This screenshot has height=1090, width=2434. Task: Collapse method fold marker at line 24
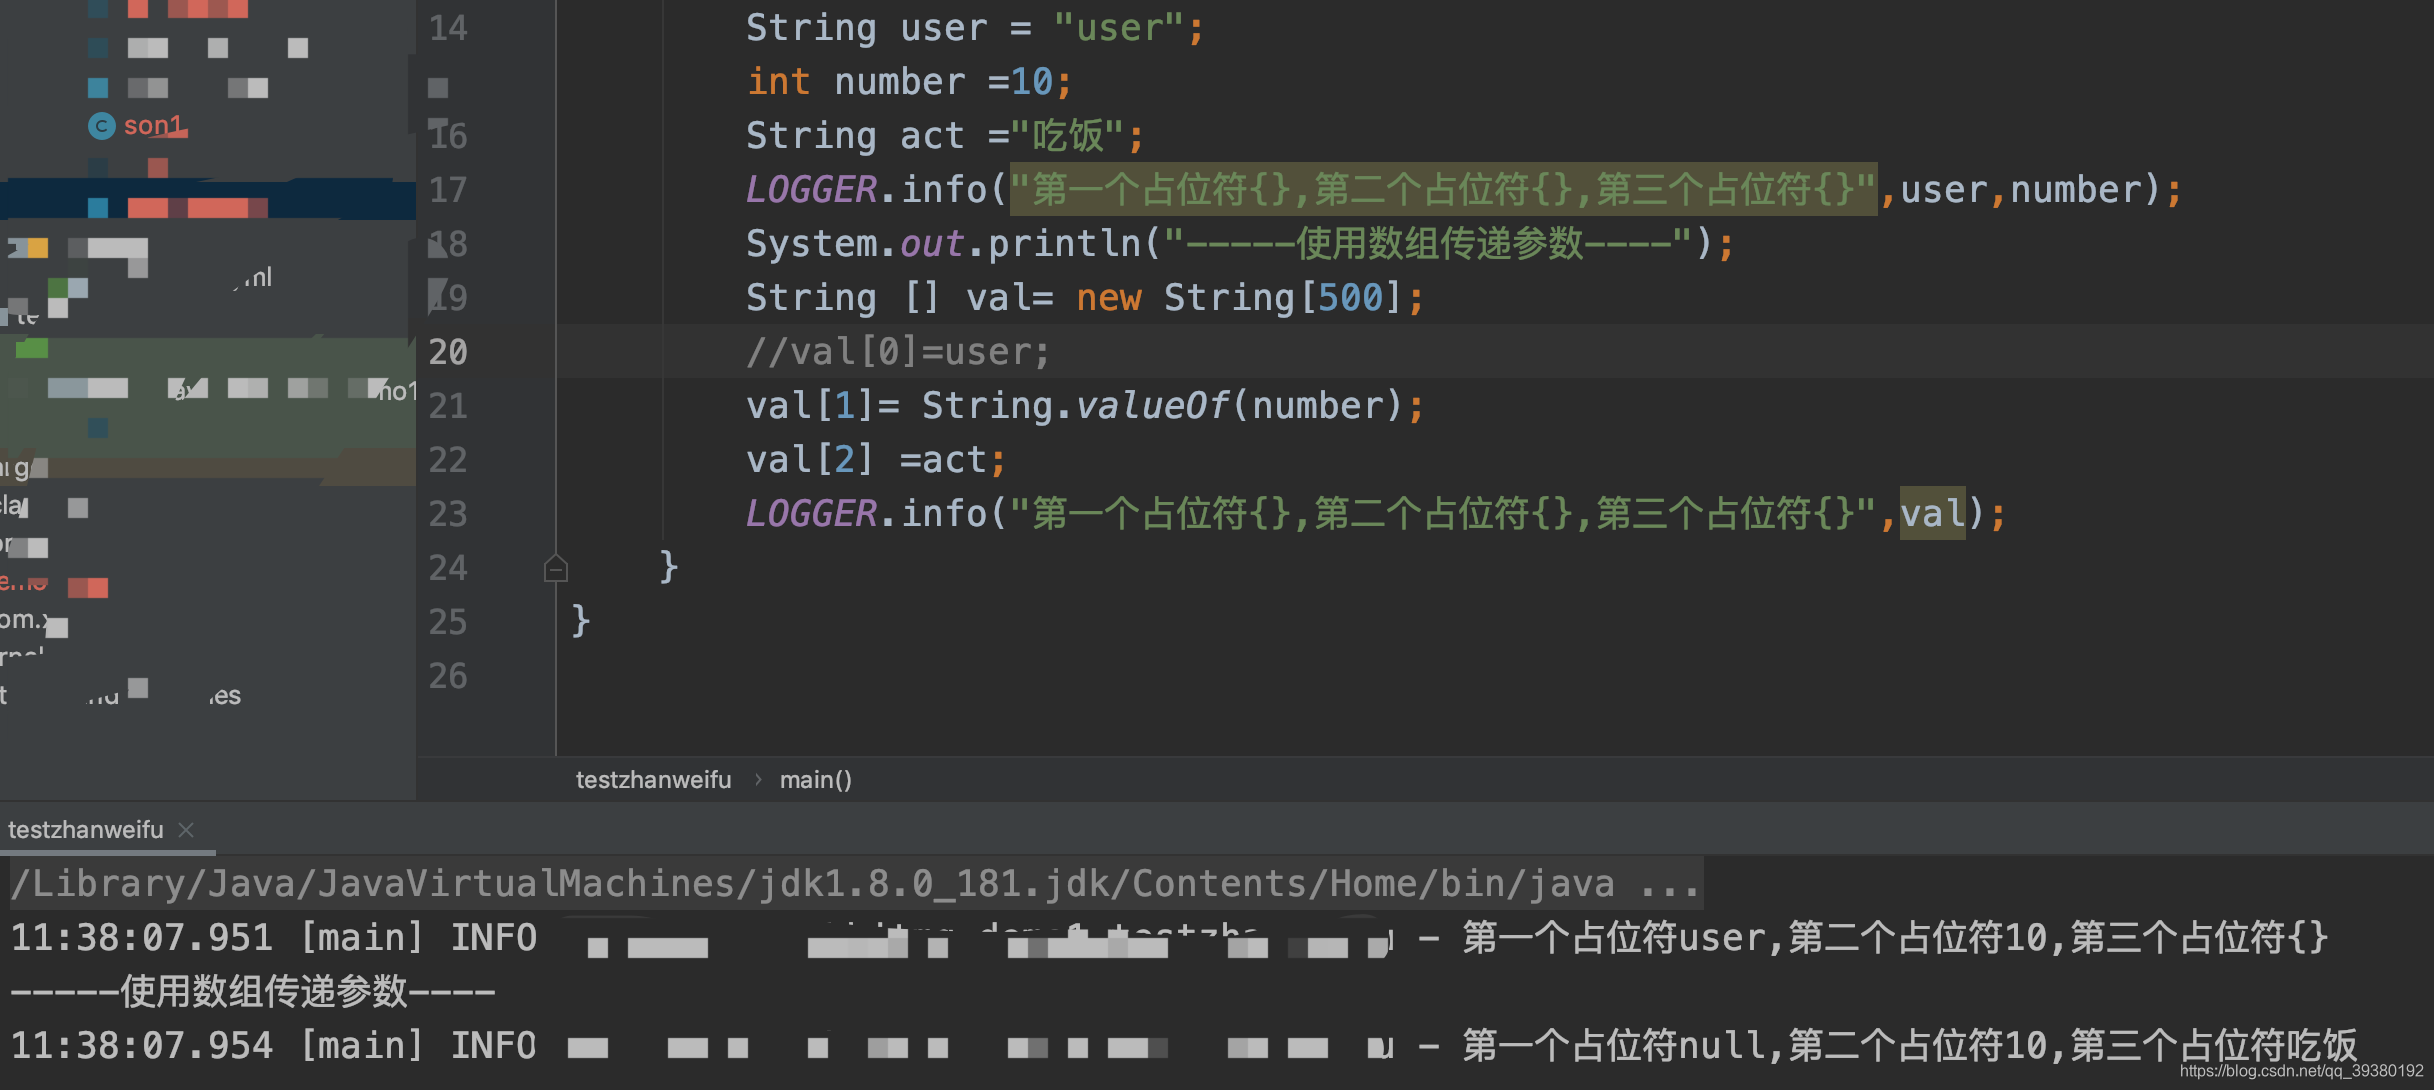tap(556, 568)
